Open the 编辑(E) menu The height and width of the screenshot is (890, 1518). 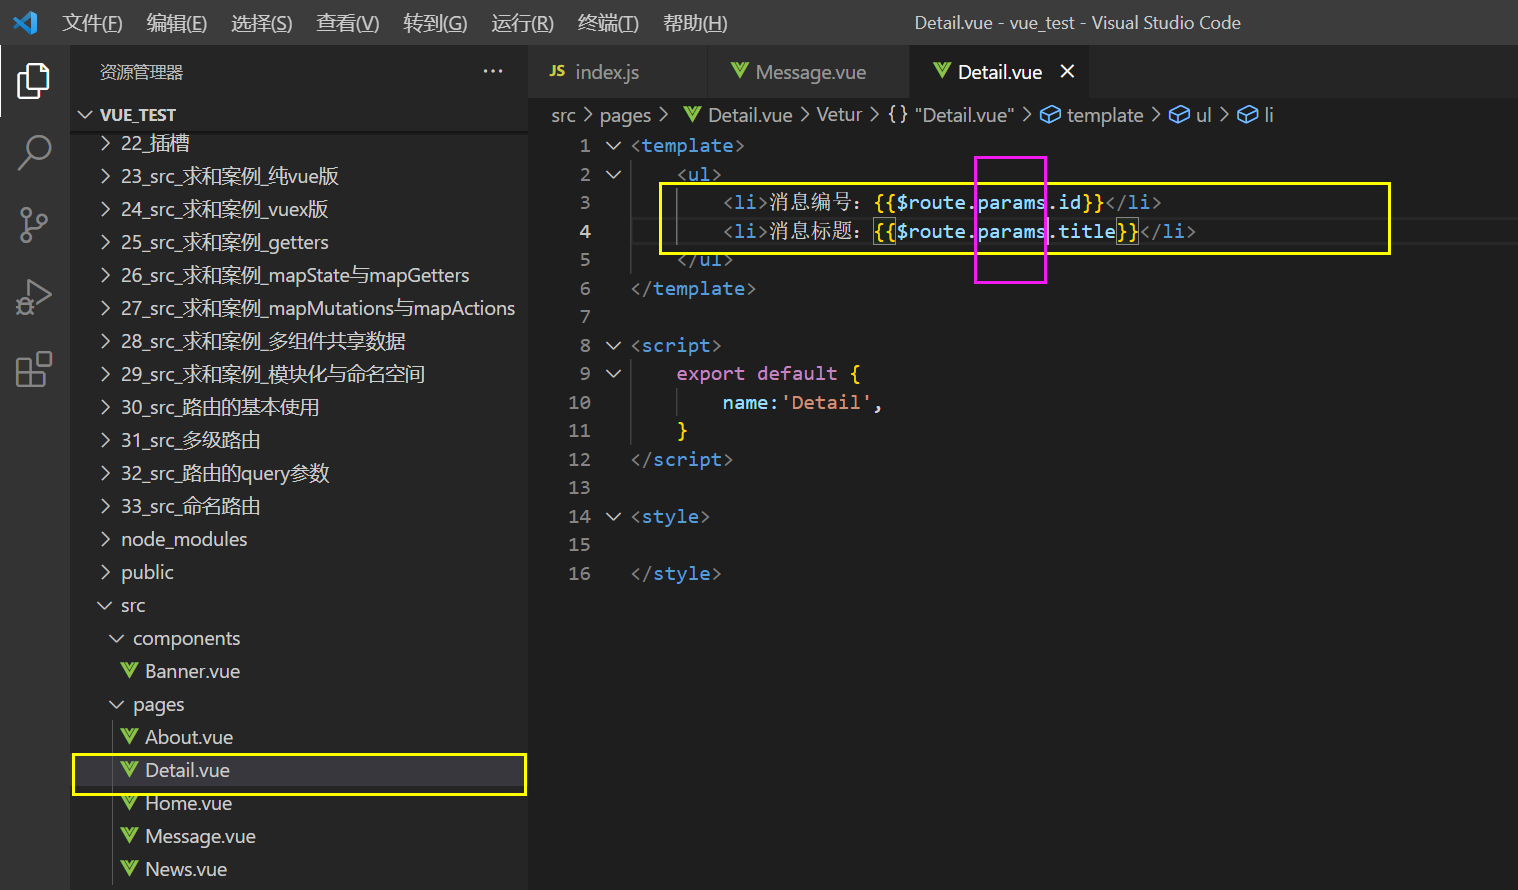[x=176, y=22]
